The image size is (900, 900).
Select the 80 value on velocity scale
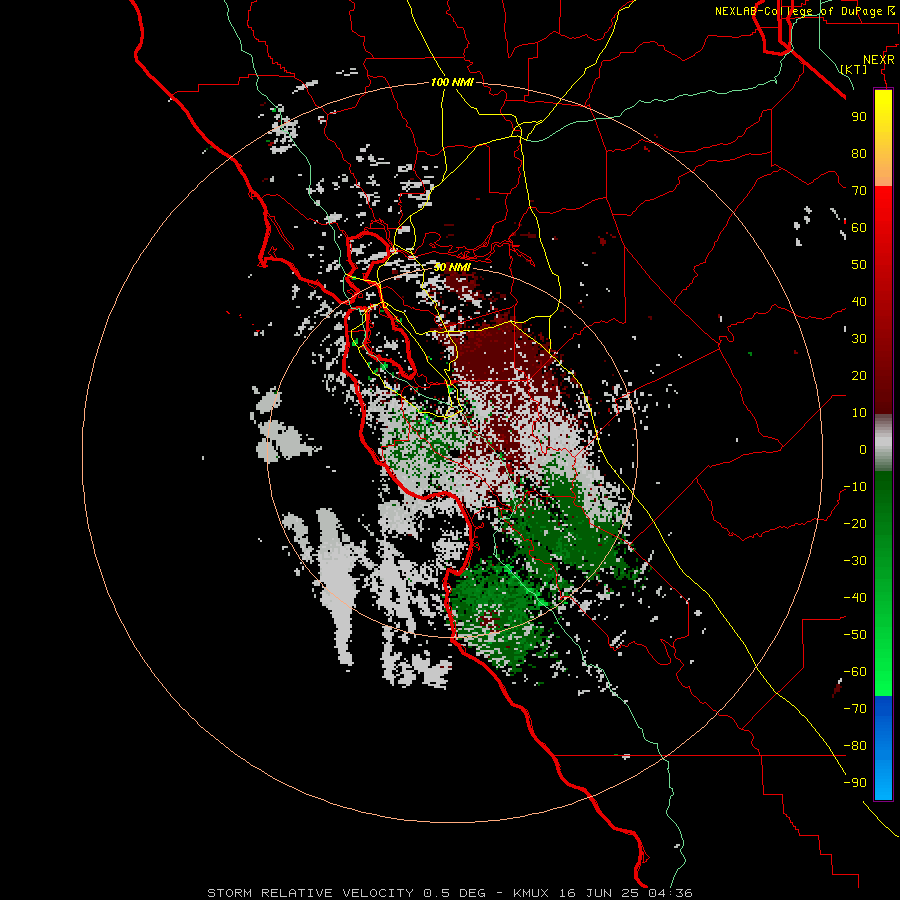(859, 153)
